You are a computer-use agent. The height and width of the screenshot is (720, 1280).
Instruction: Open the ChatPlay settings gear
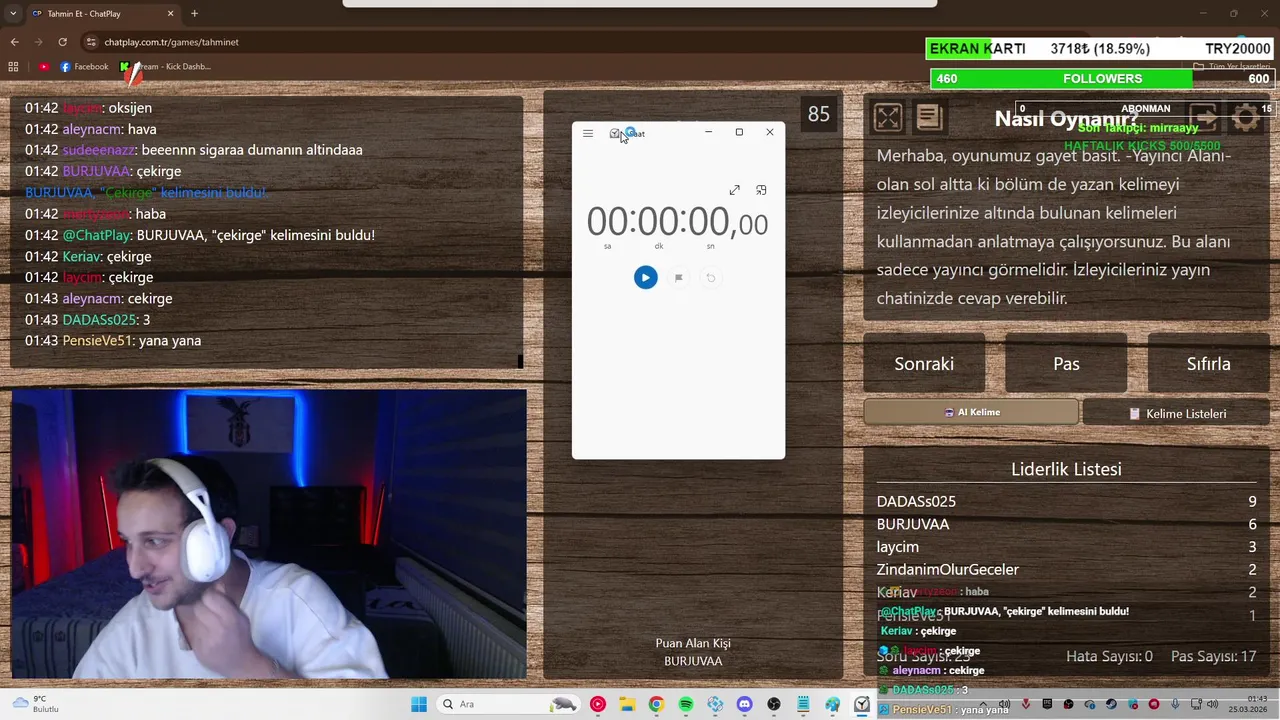click(1246, 118)
